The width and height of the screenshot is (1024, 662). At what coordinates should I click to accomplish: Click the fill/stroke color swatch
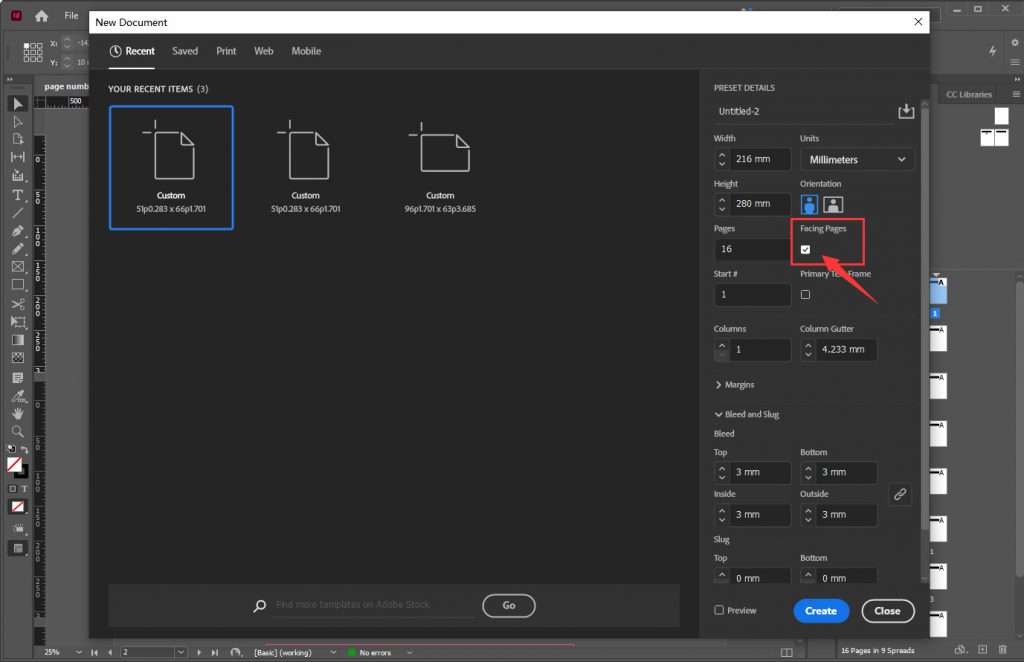[16, 466]
